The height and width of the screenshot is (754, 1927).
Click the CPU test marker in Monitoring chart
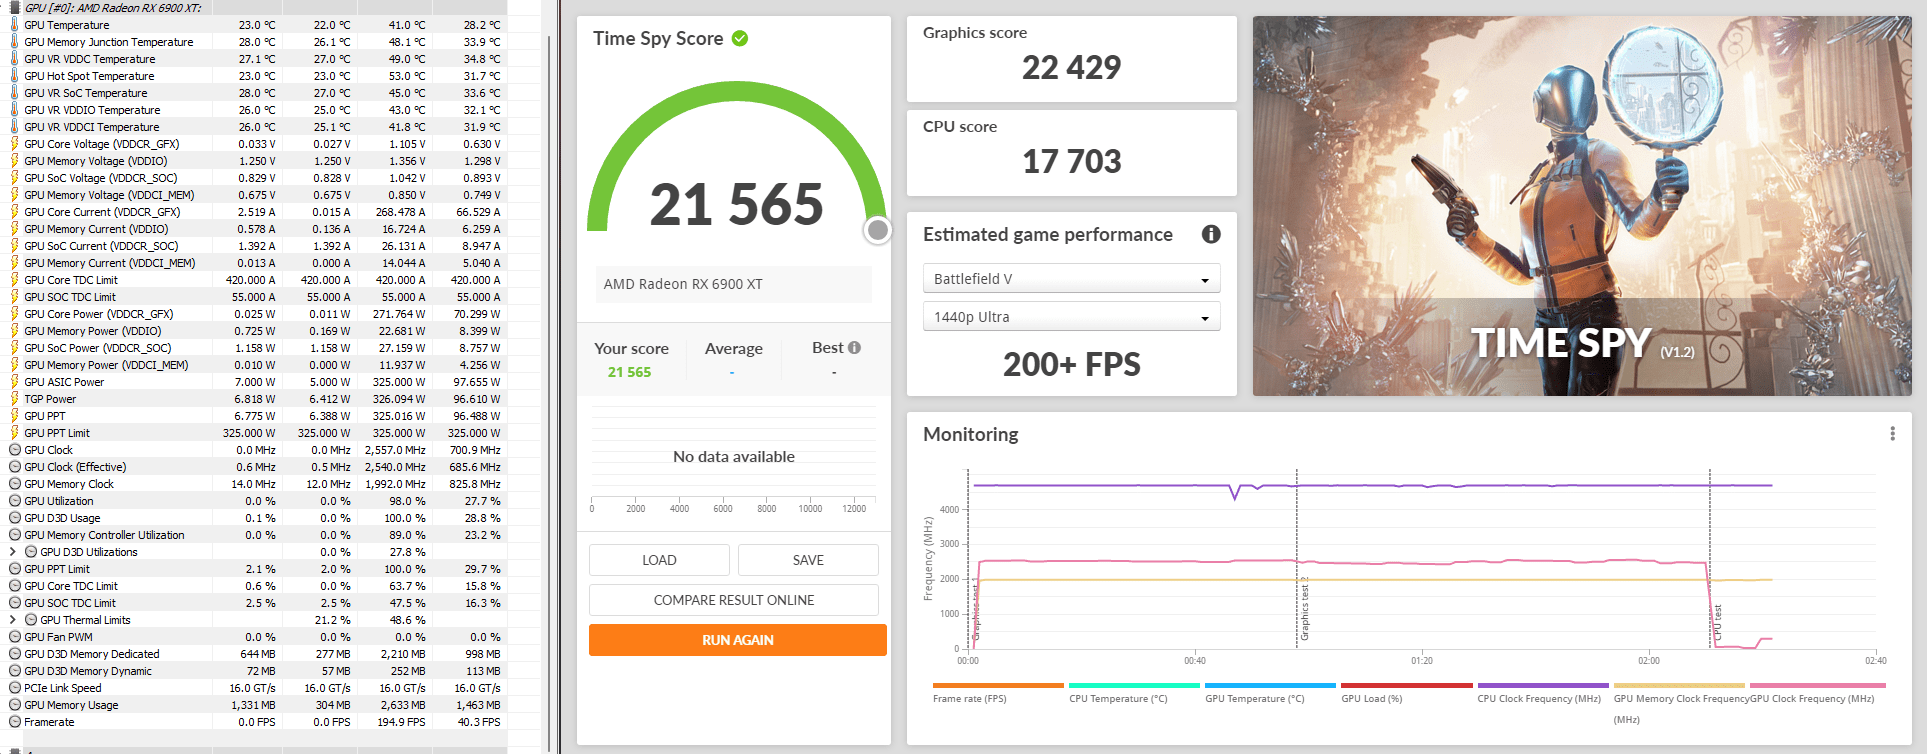point(1717,622)
